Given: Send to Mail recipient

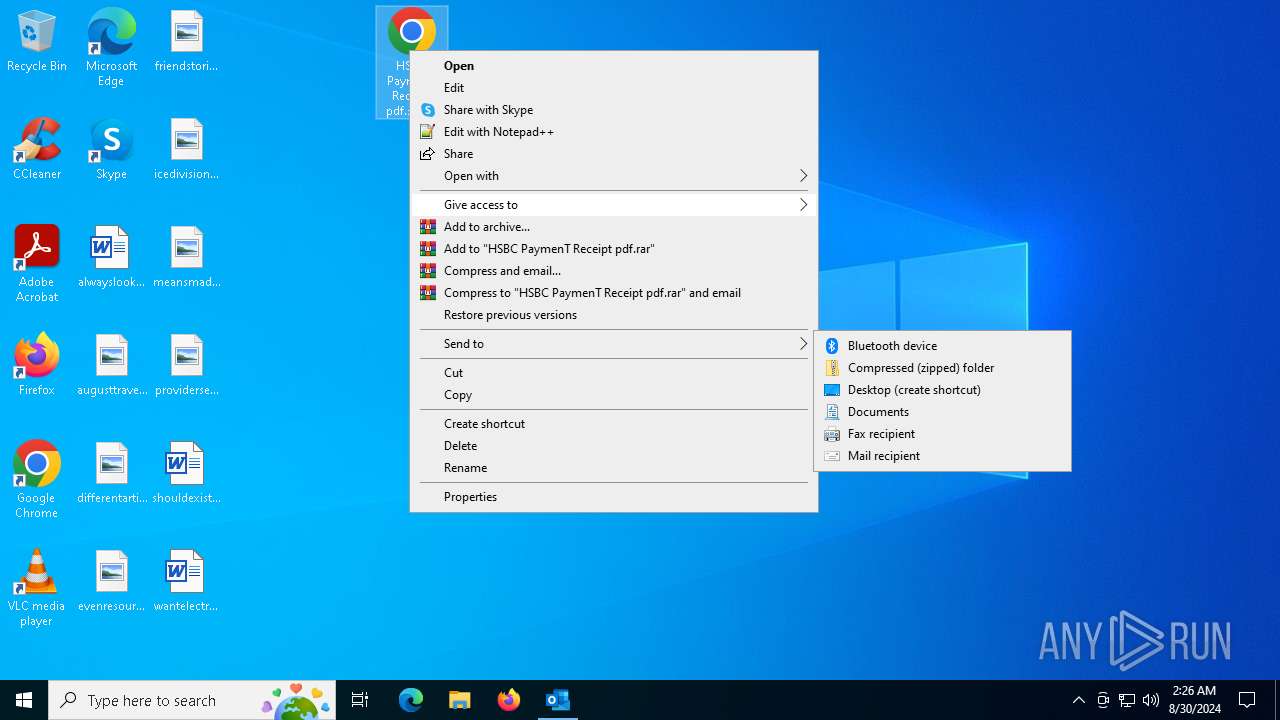Looking at the screenshot, I should click(x=943, y=456).
